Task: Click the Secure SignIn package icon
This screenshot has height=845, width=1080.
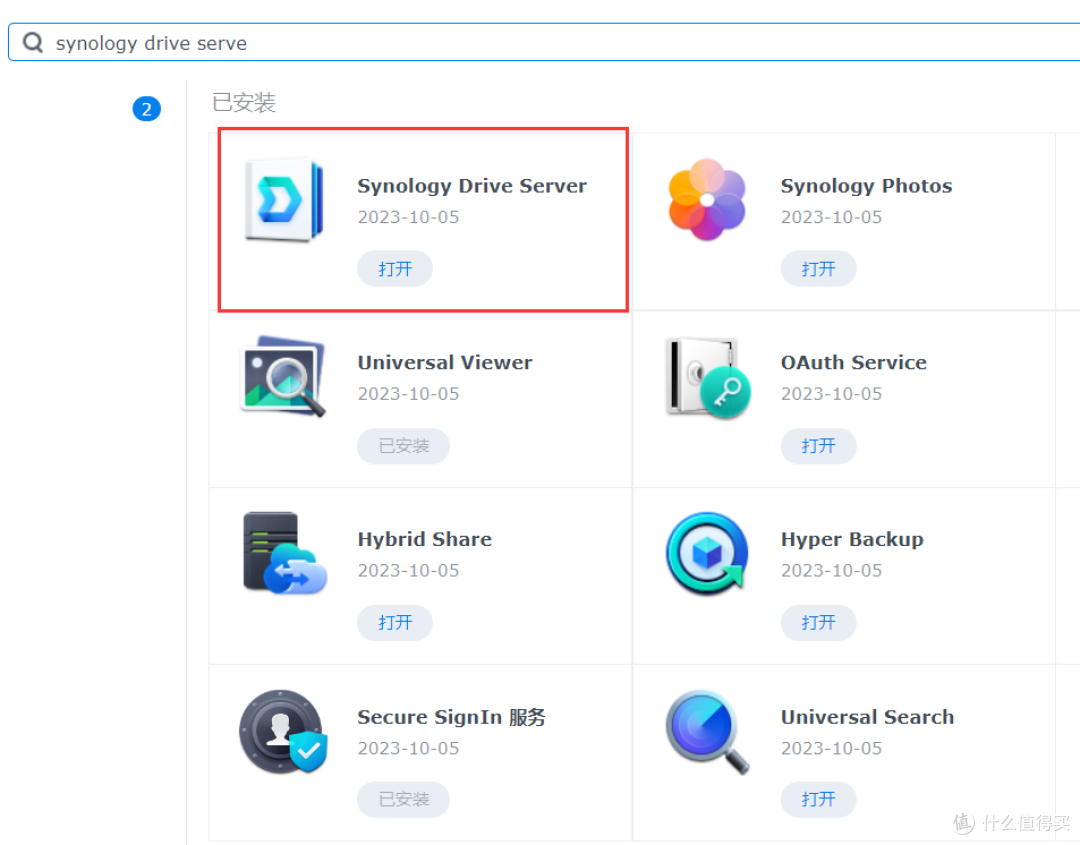Action: [x=283, y=731]
